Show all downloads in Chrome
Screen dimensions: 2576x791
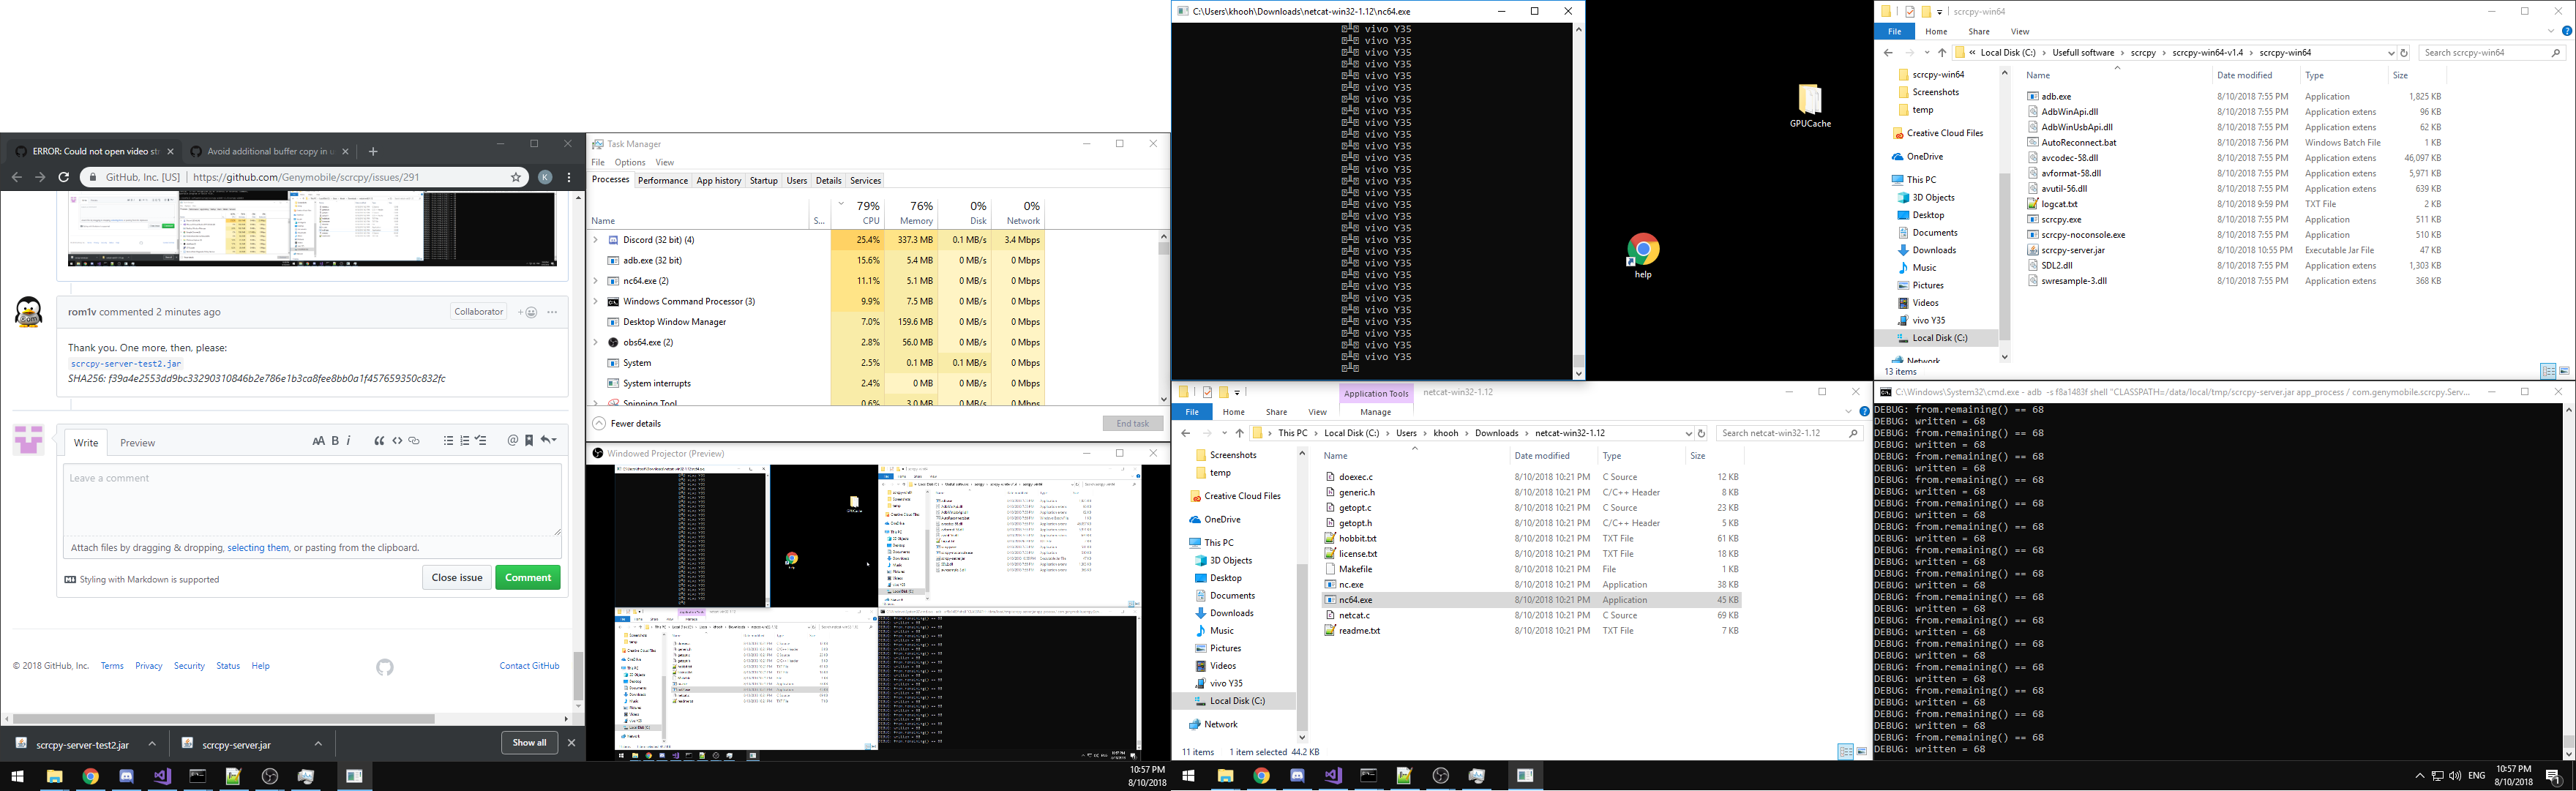[x=529, y=743]
